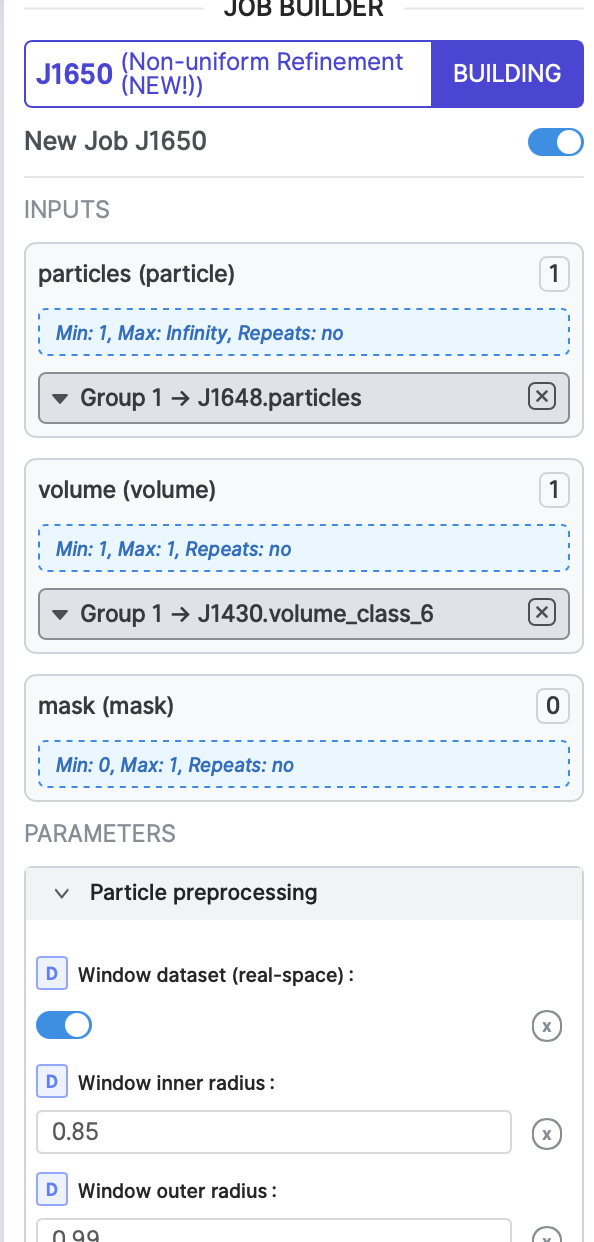The height and width of the screenshot is (1242, 594).
Task: Click the particles input drop zone
Action: 304,332
